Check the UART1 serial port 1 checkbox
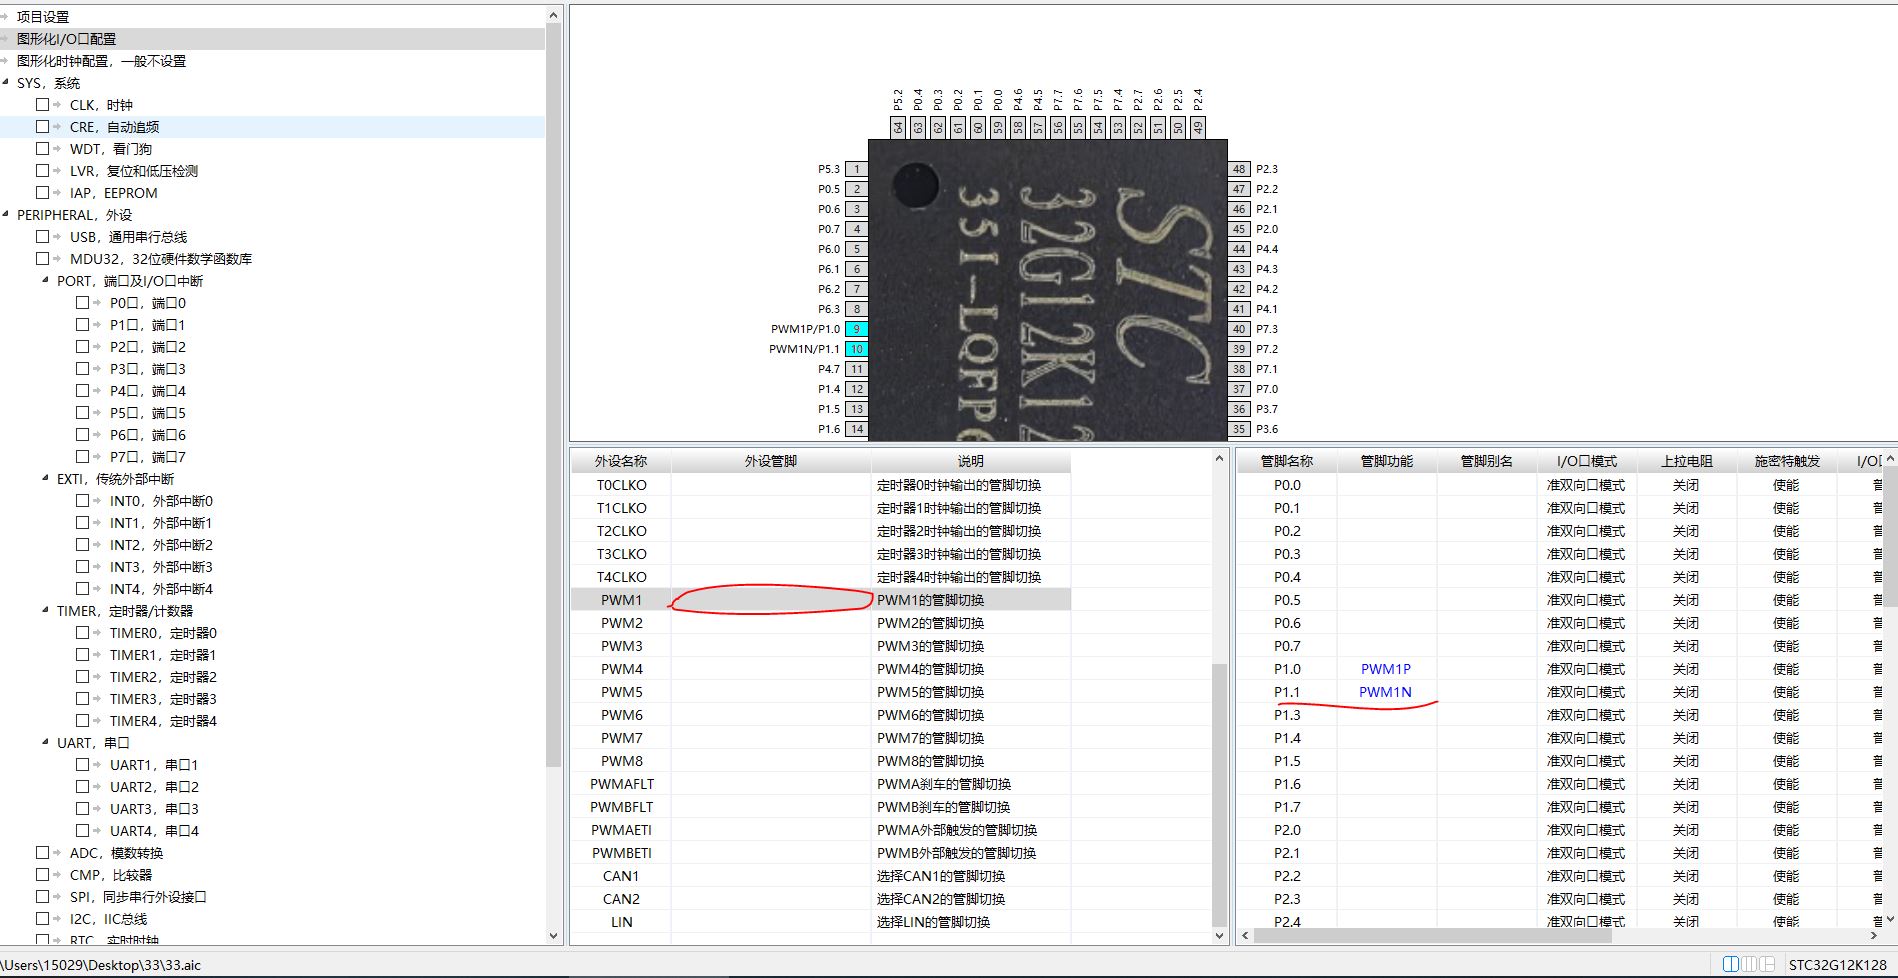Image resolution: width=1898 pixels, height=978 pixels. pyautogui.click(x=83, y=765)
